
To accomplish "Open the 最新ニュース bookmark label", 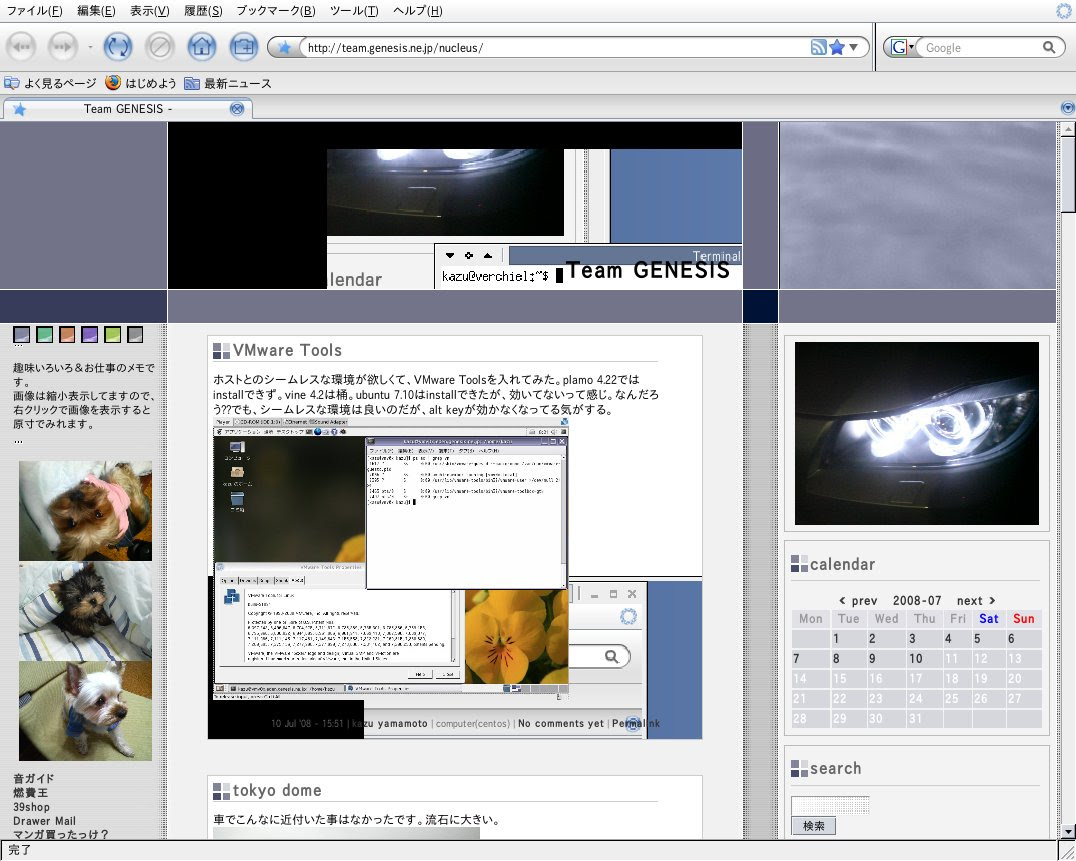I will 237,84.
